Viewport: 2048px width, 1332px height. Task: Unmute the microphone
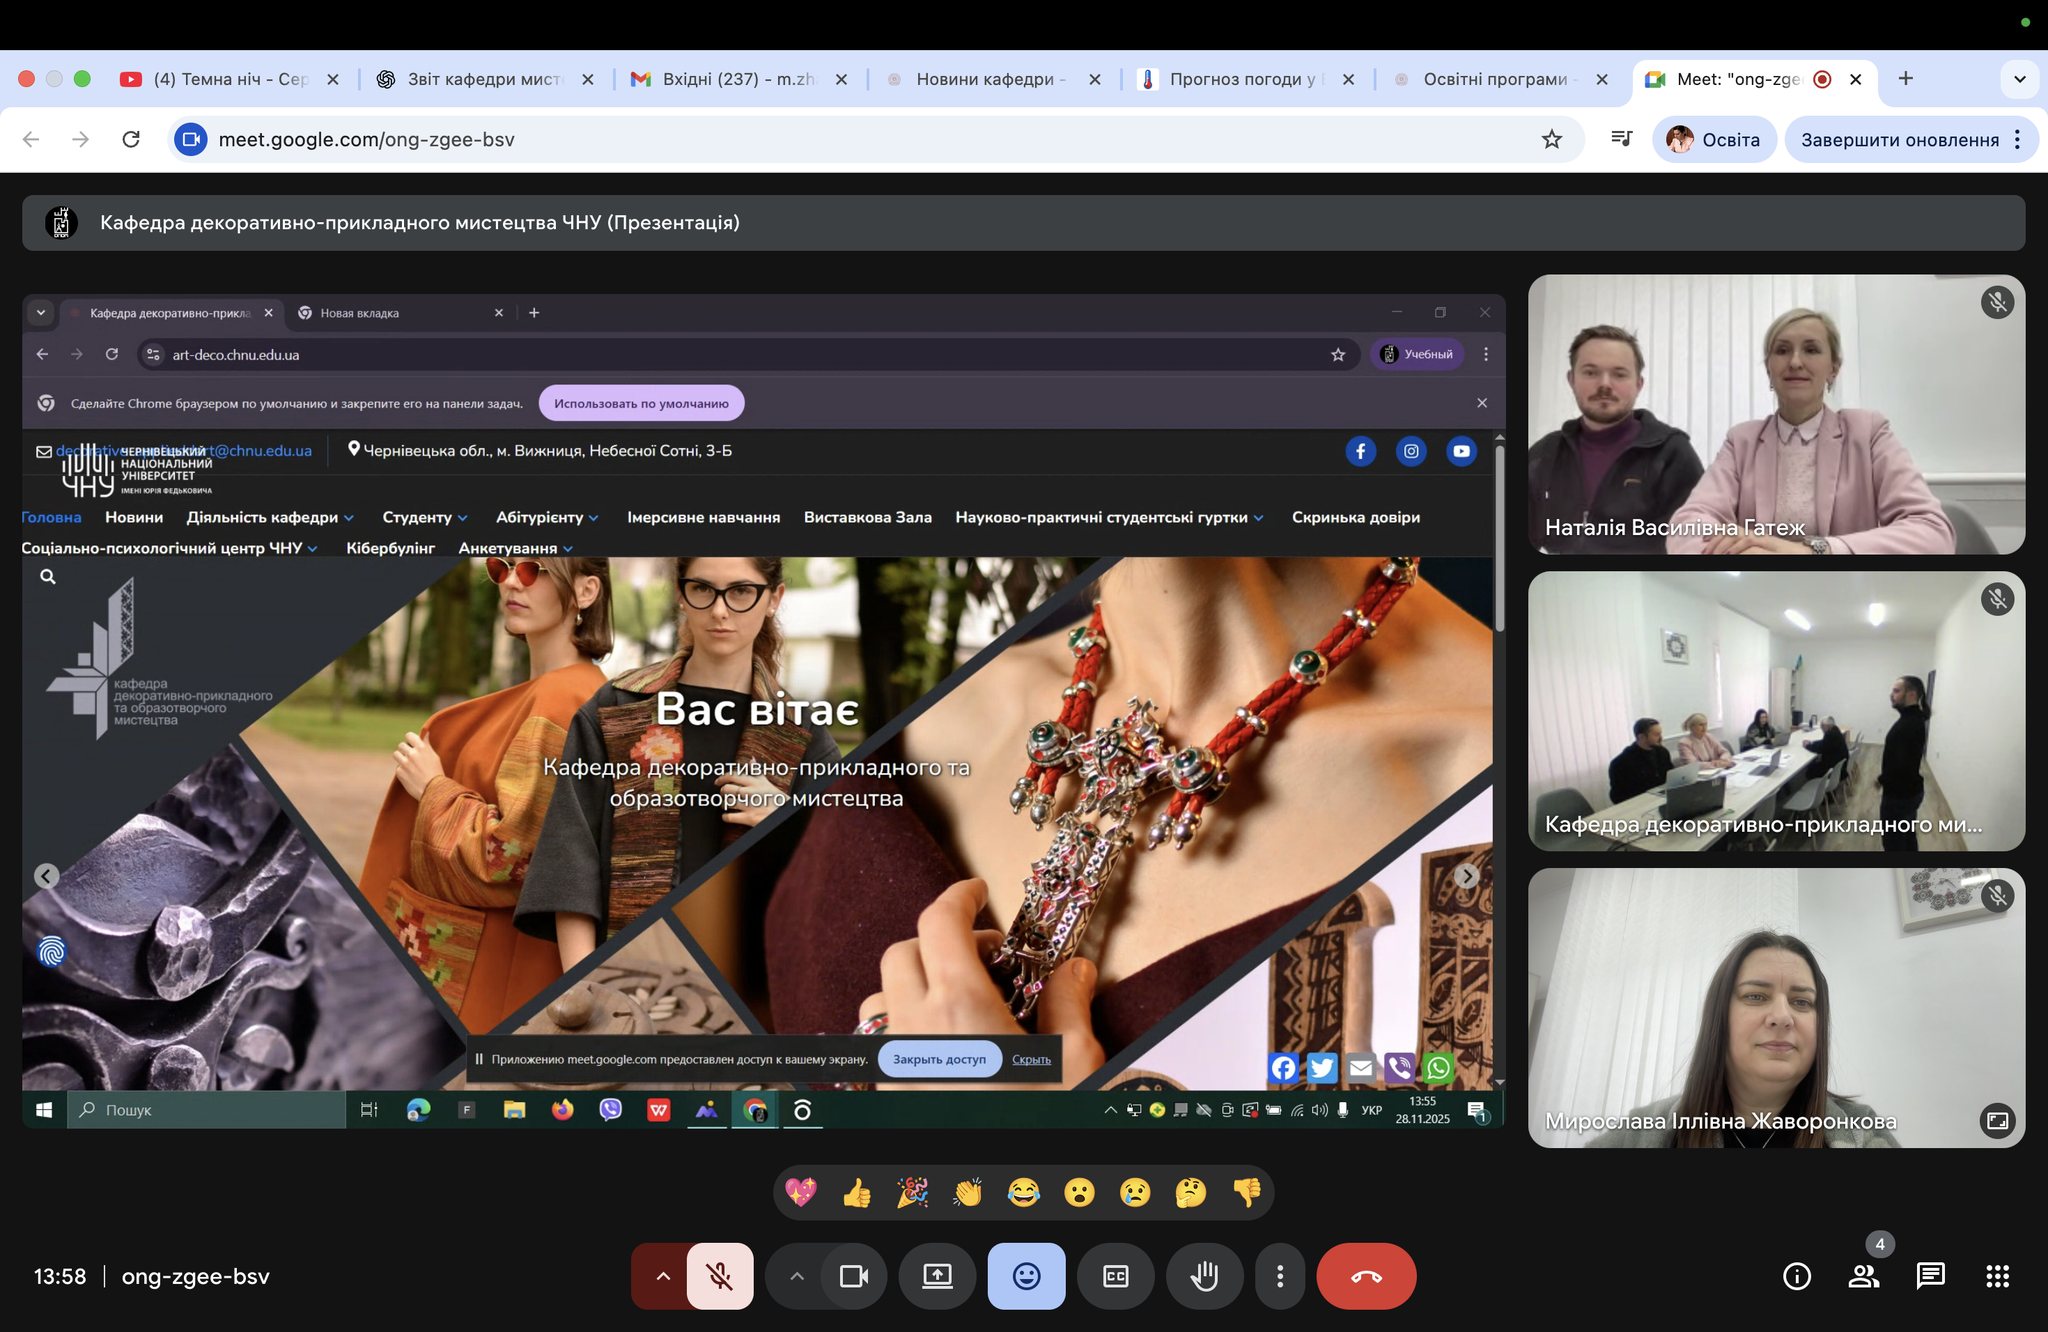[x=719, y=1276]
